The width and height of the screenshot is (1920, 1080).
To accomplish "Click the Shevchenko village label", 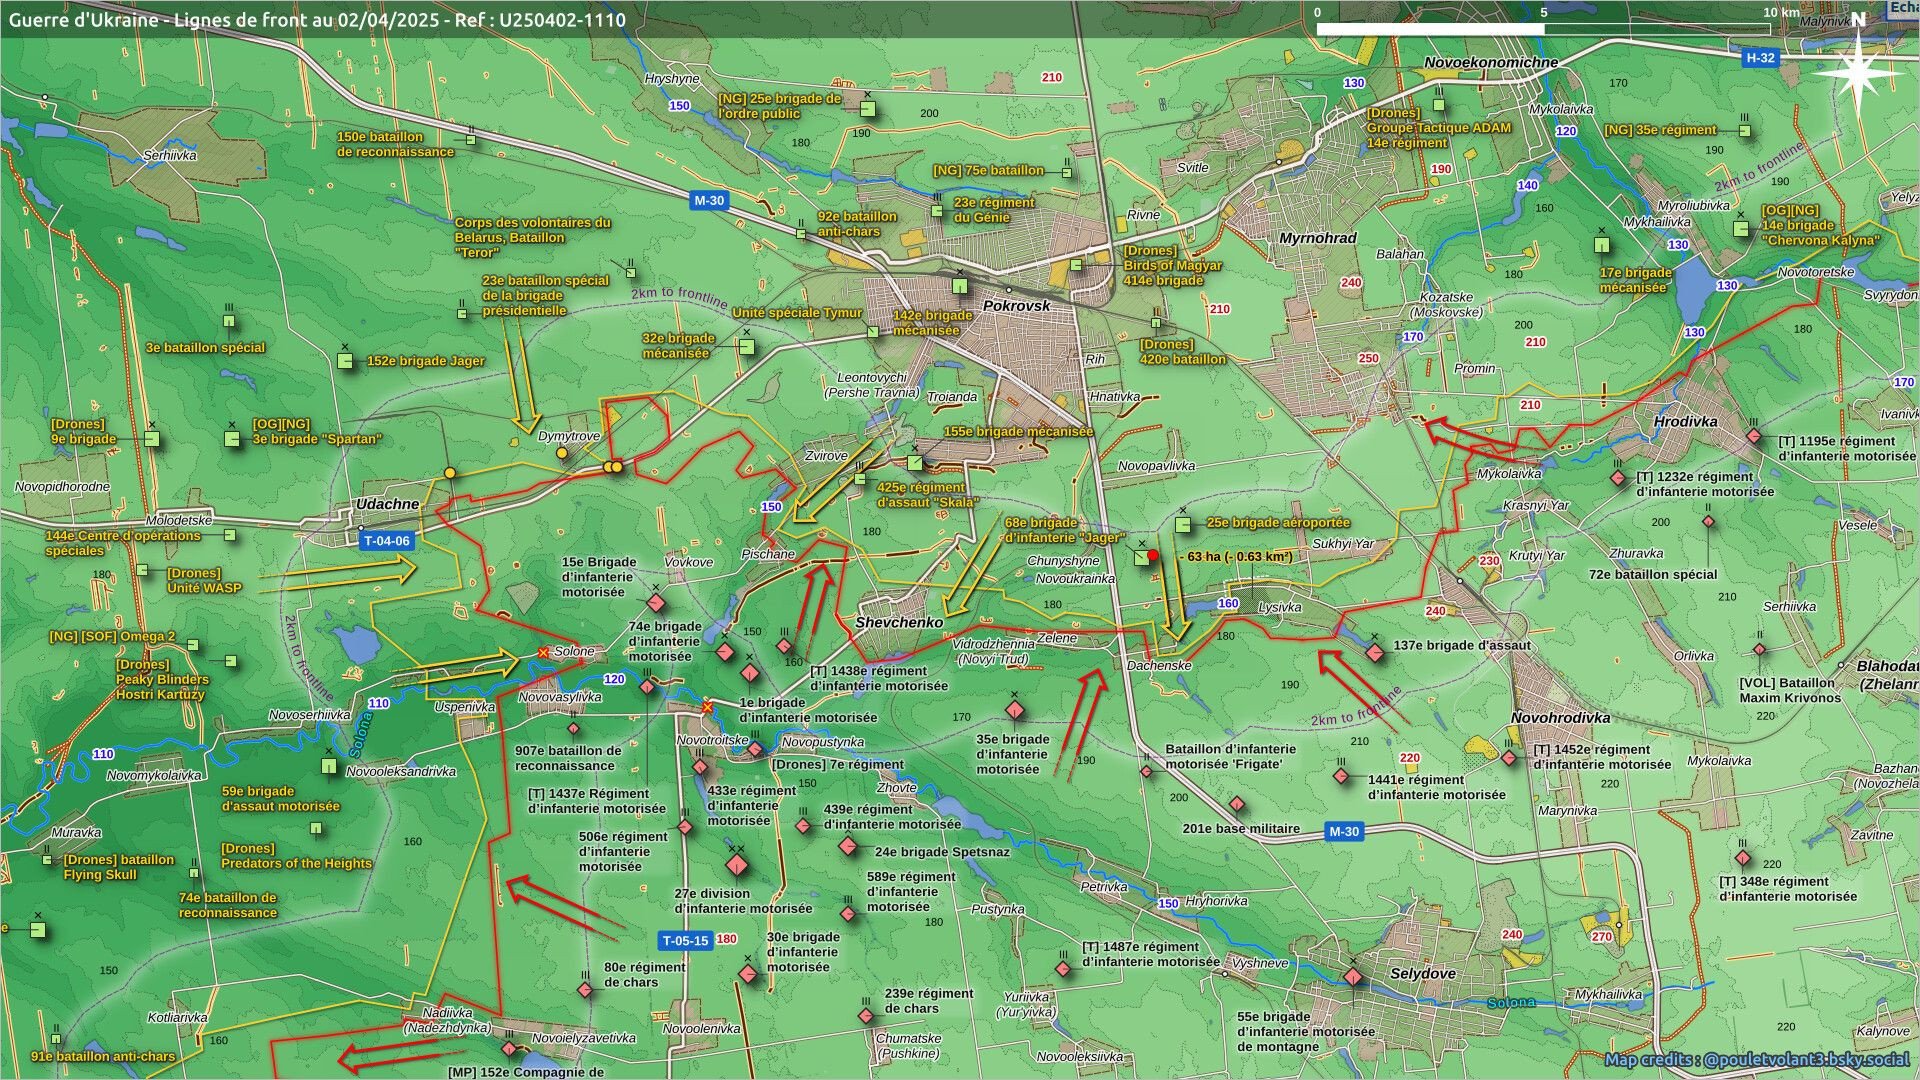I will click(899, 622).
